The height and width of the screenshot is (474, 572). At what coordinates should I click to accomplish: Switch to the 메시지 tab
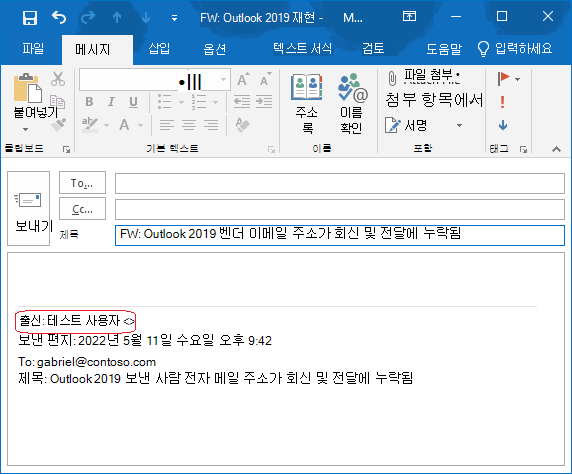coord(93,49)
